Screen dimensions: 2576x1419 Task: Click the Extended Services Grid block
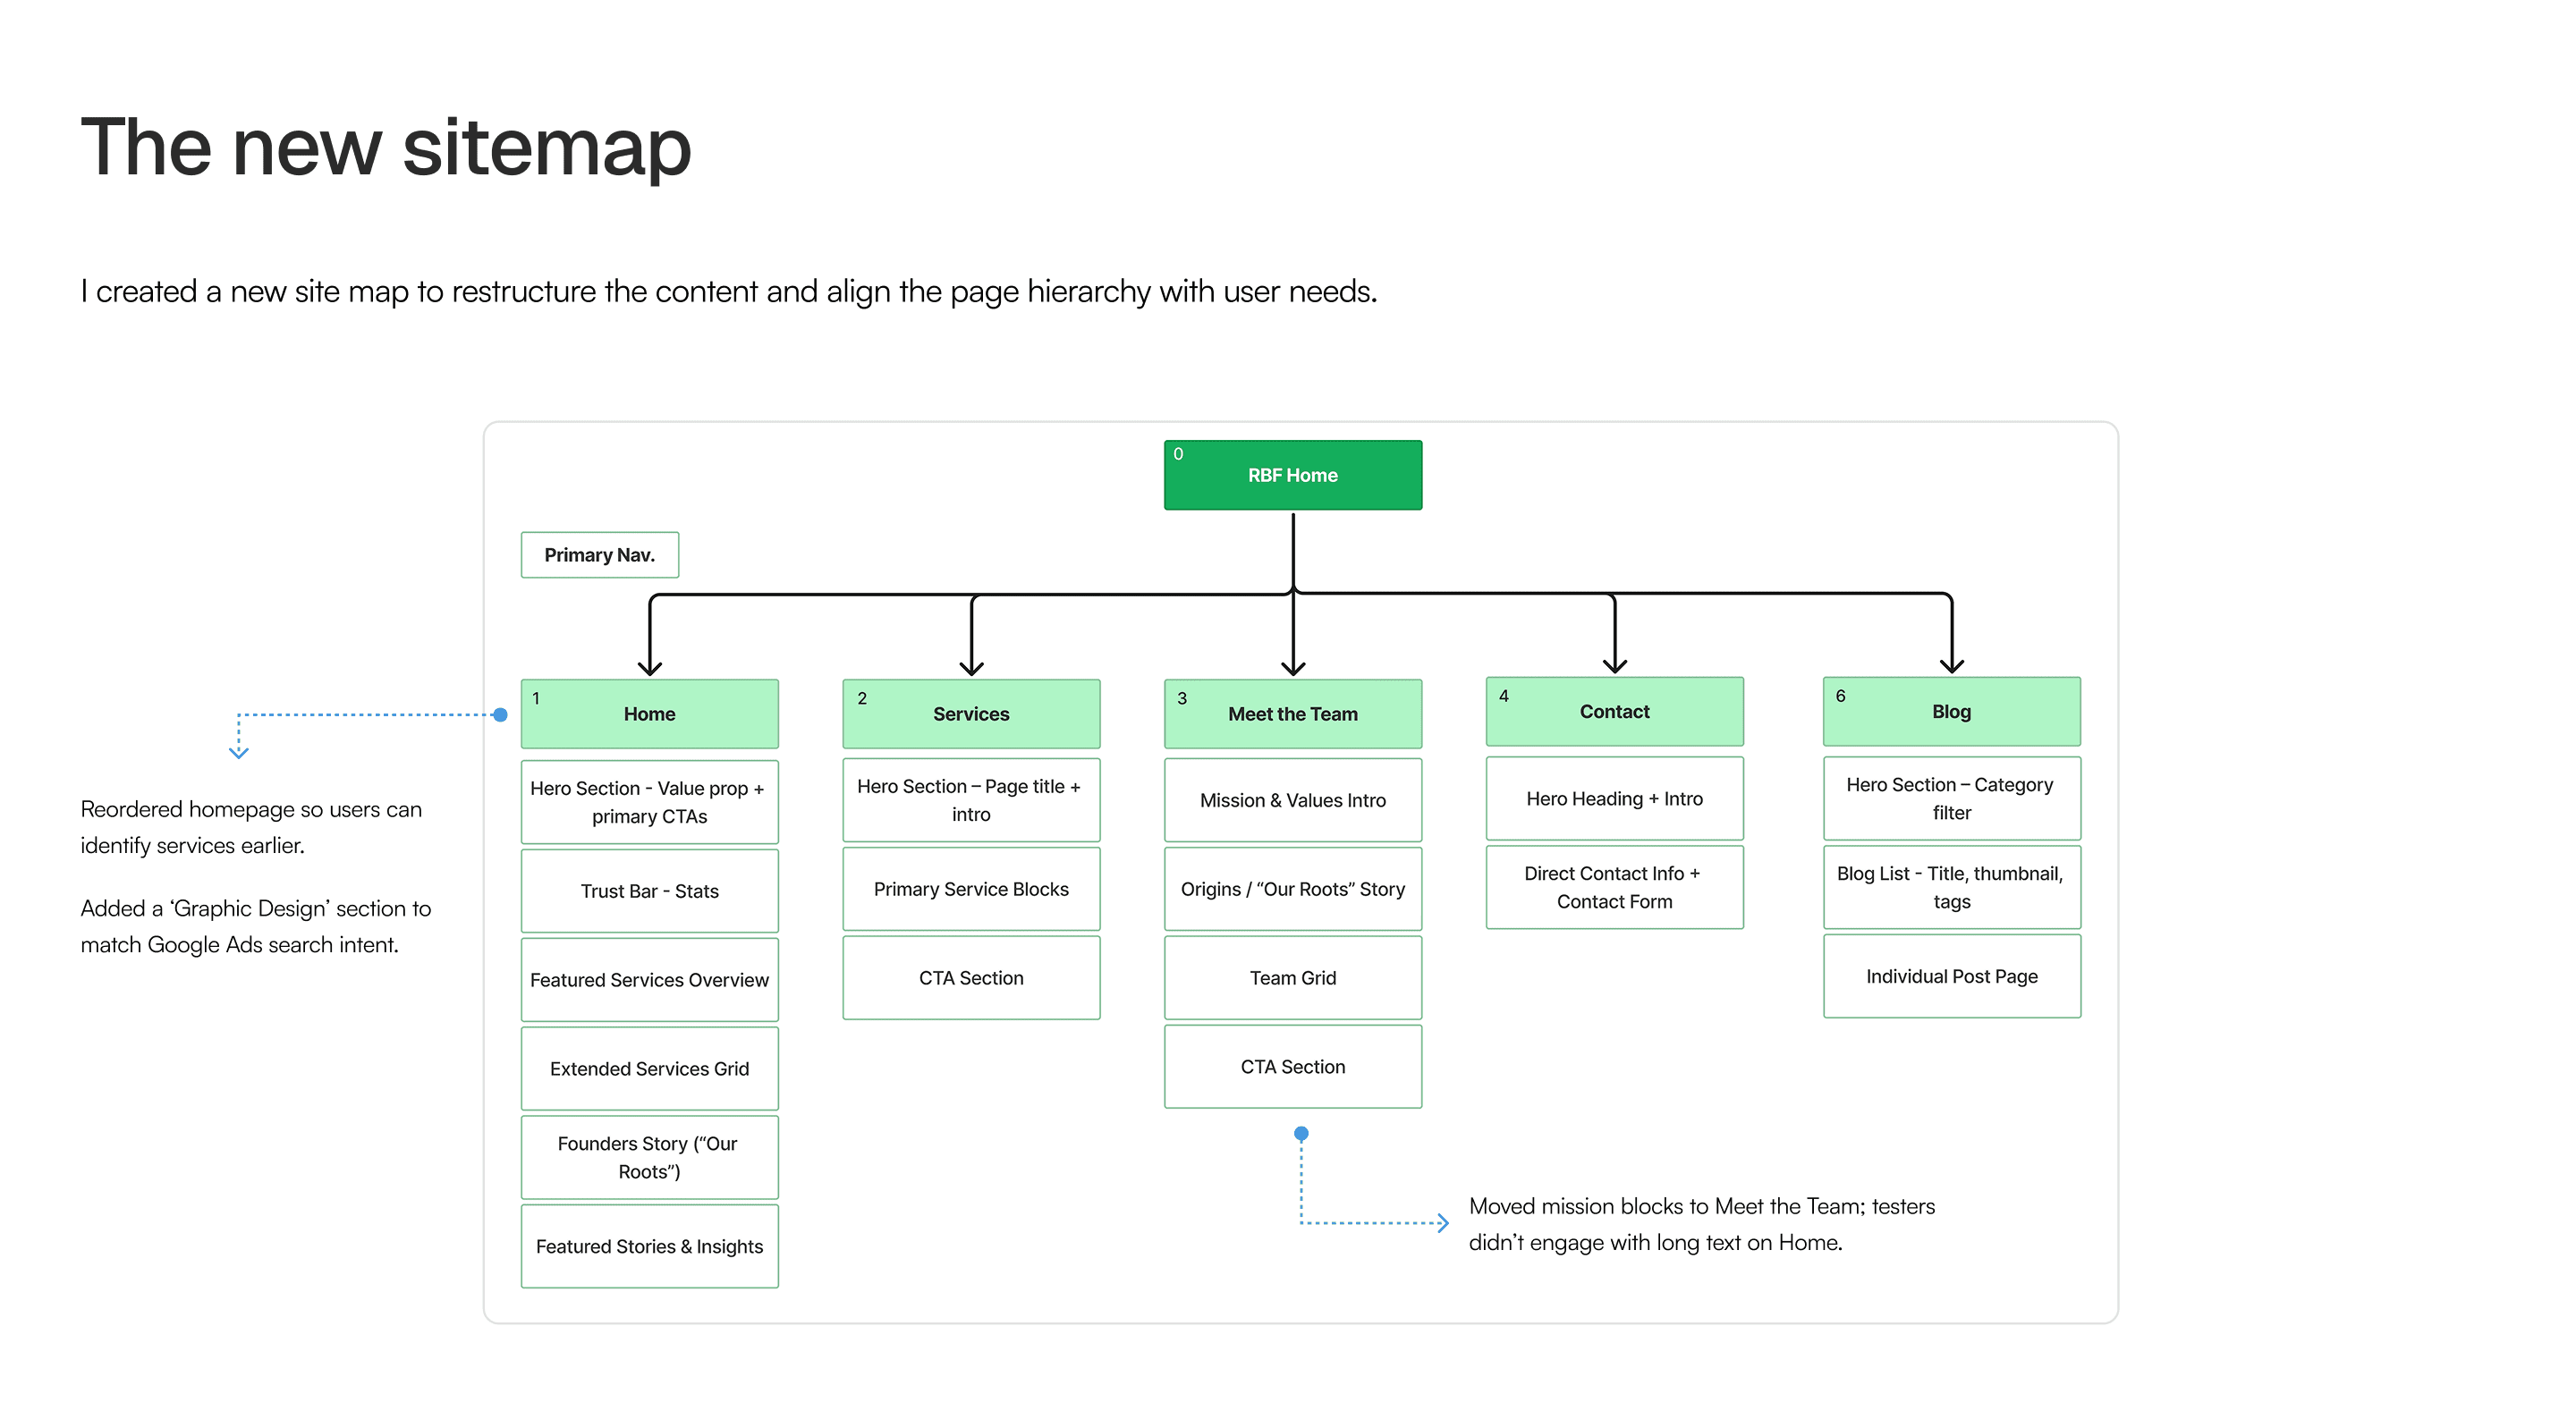pos(649,1068)
